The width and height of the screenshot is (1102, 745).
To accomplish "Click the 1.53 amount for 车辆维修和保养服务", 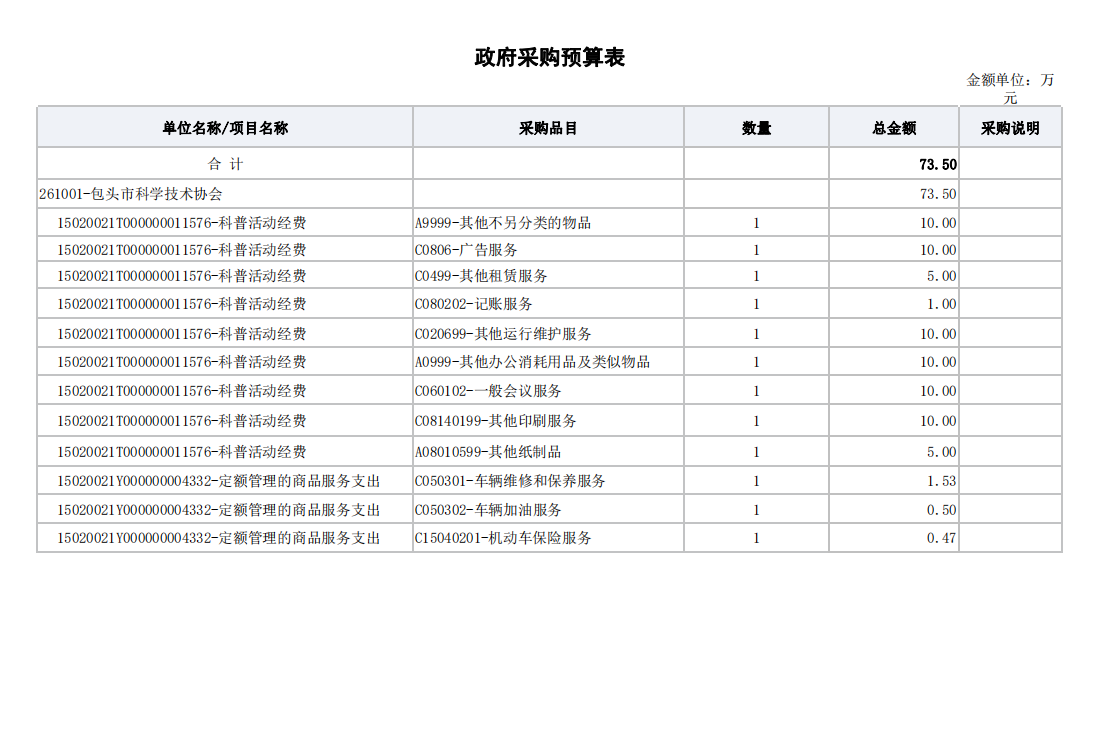I will coord(942,481).
